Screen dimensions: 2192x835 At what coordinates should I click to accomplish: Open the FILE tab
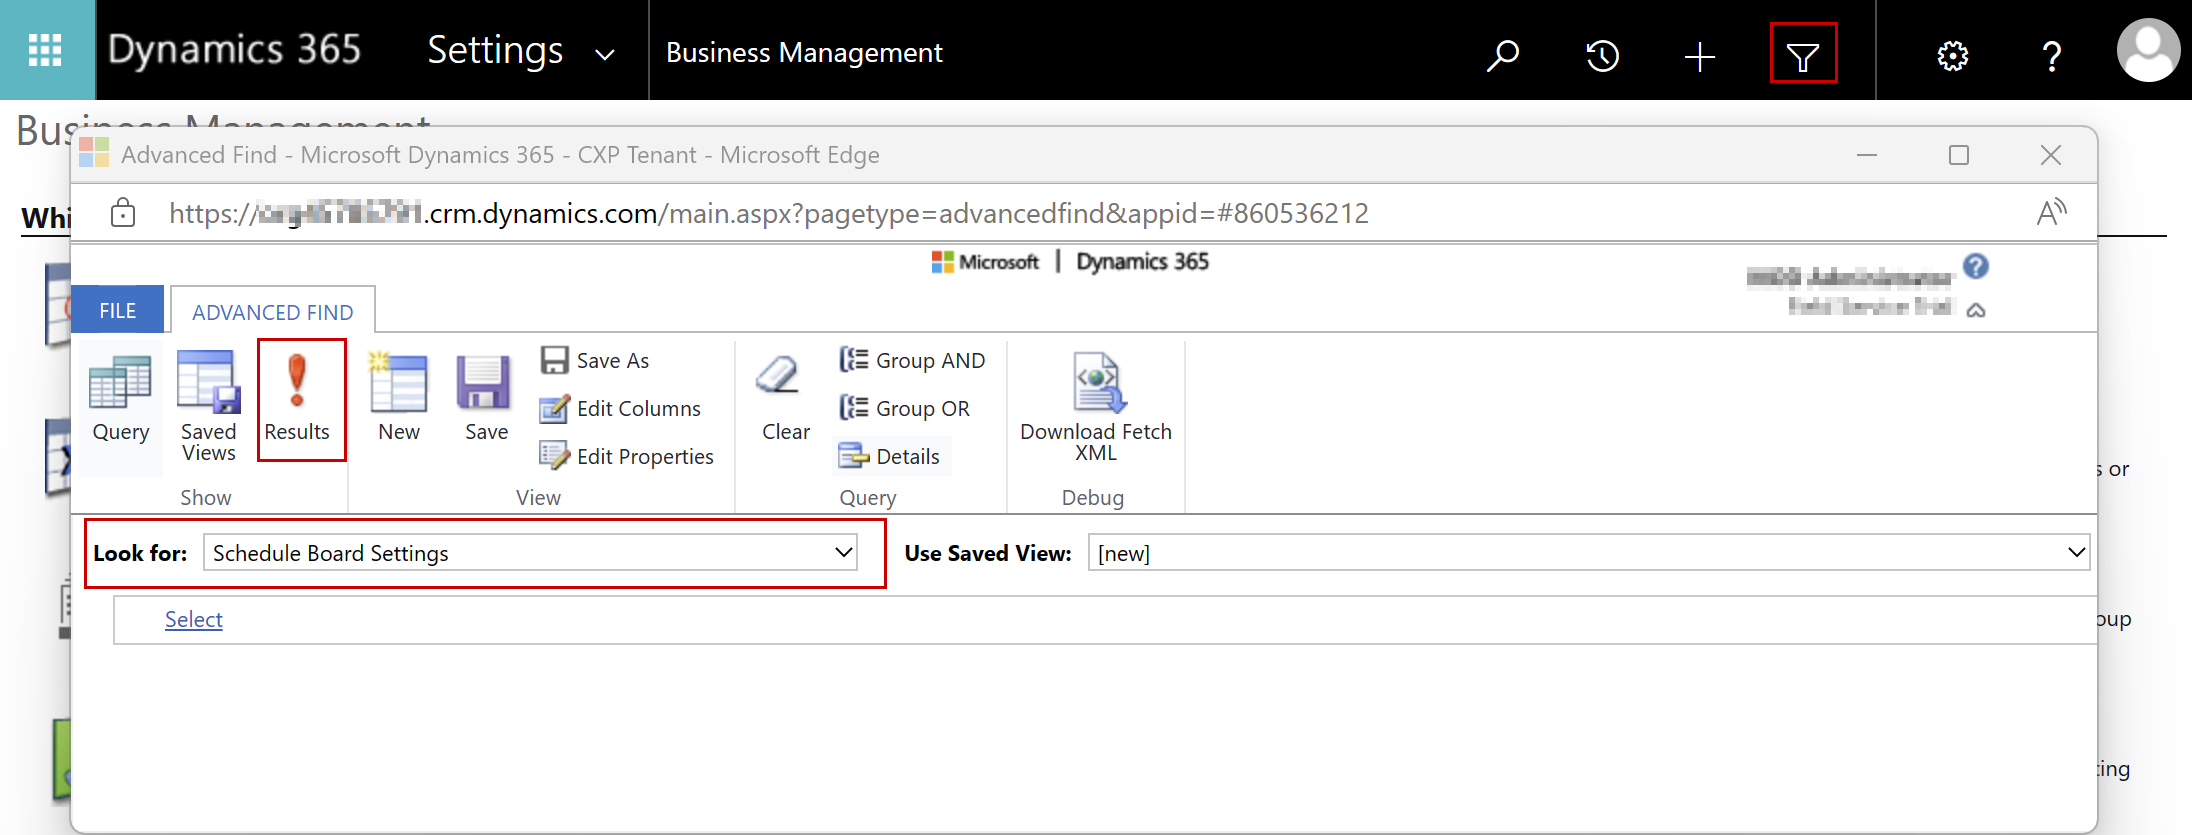(x=117, y=310)
